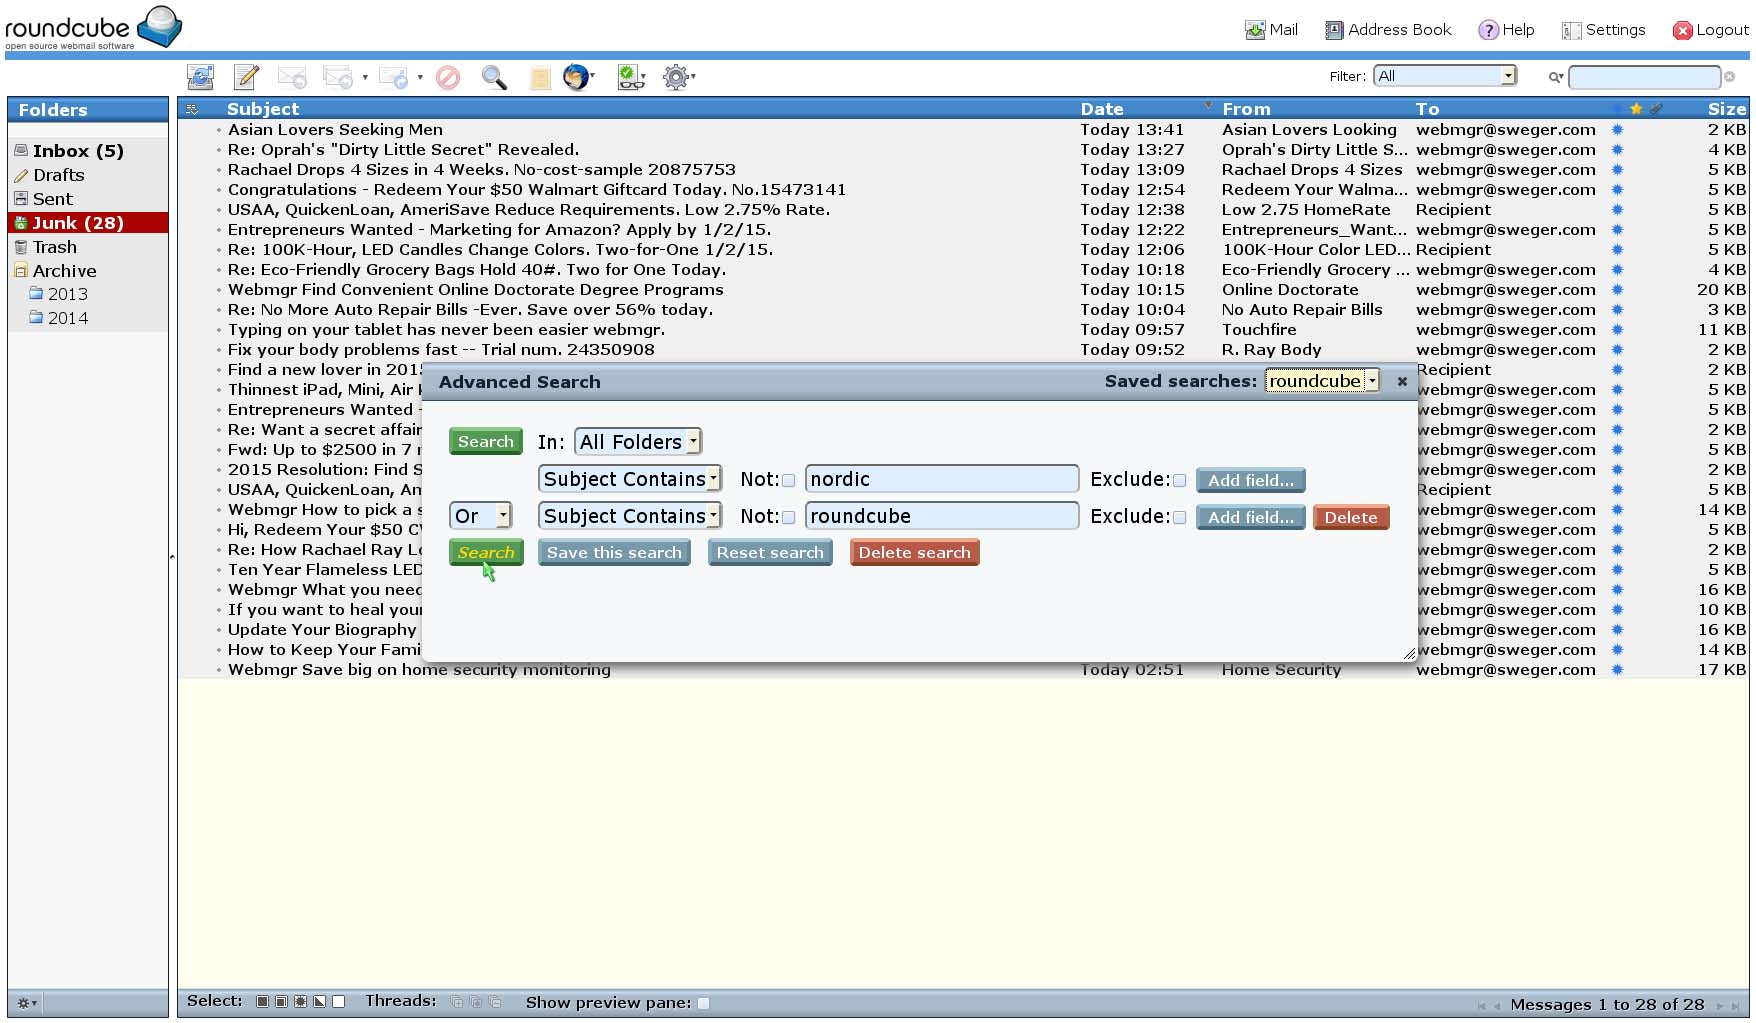Open the magnifier advanced search toolbar icon
Viewport: 1756px width, 1023px height.
tap(494, 76)
